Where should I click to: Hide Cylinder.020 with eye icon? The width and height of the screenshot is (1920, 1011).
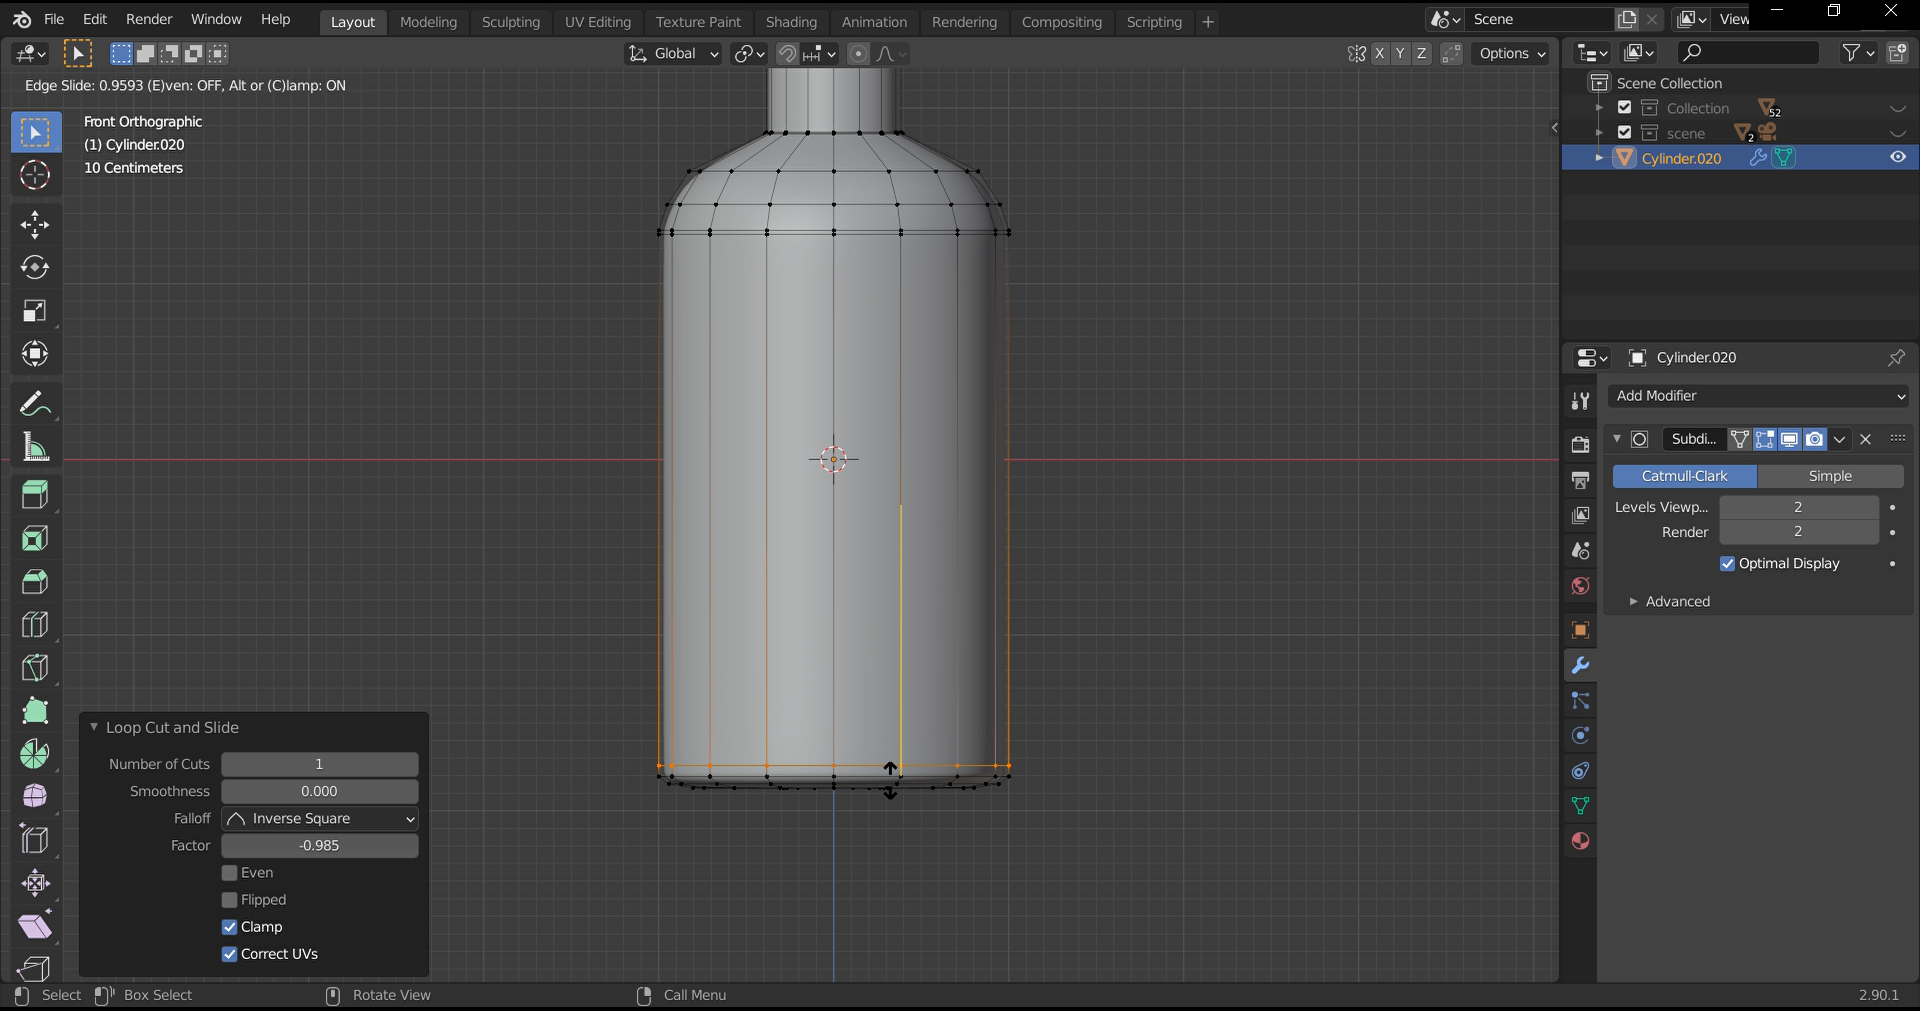(x=1897, y=157)
